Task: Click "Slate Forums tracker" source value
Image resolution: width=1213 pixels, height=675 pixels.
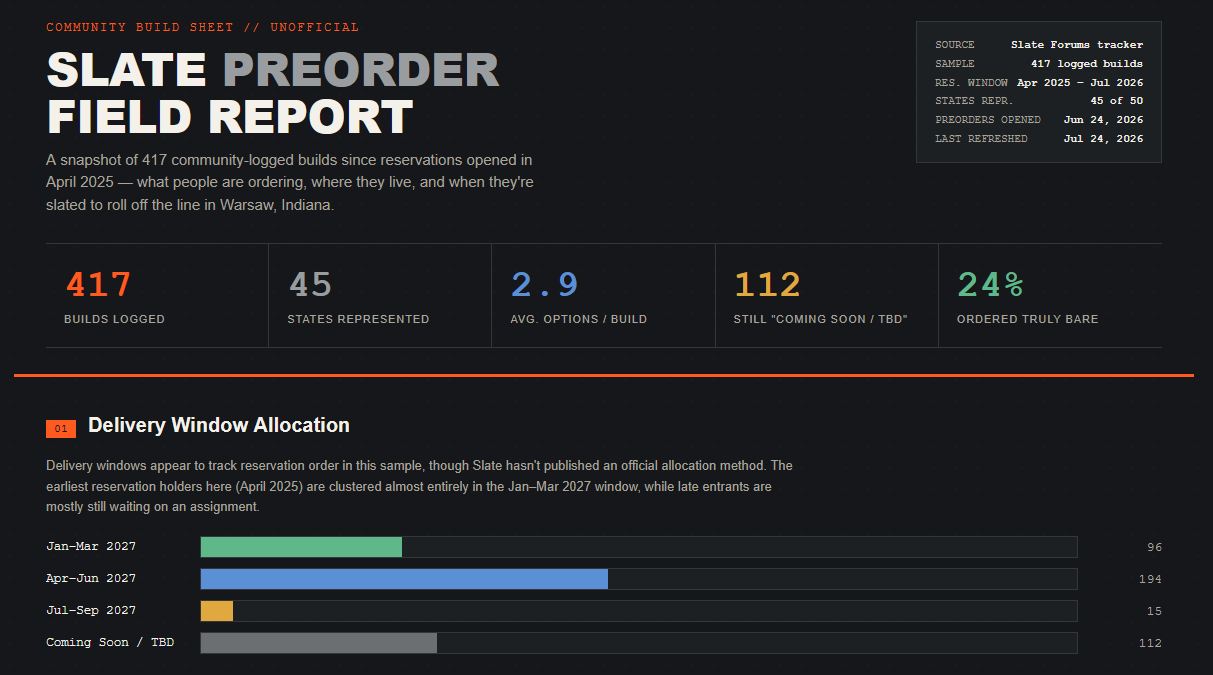Action: point(1077,45)
